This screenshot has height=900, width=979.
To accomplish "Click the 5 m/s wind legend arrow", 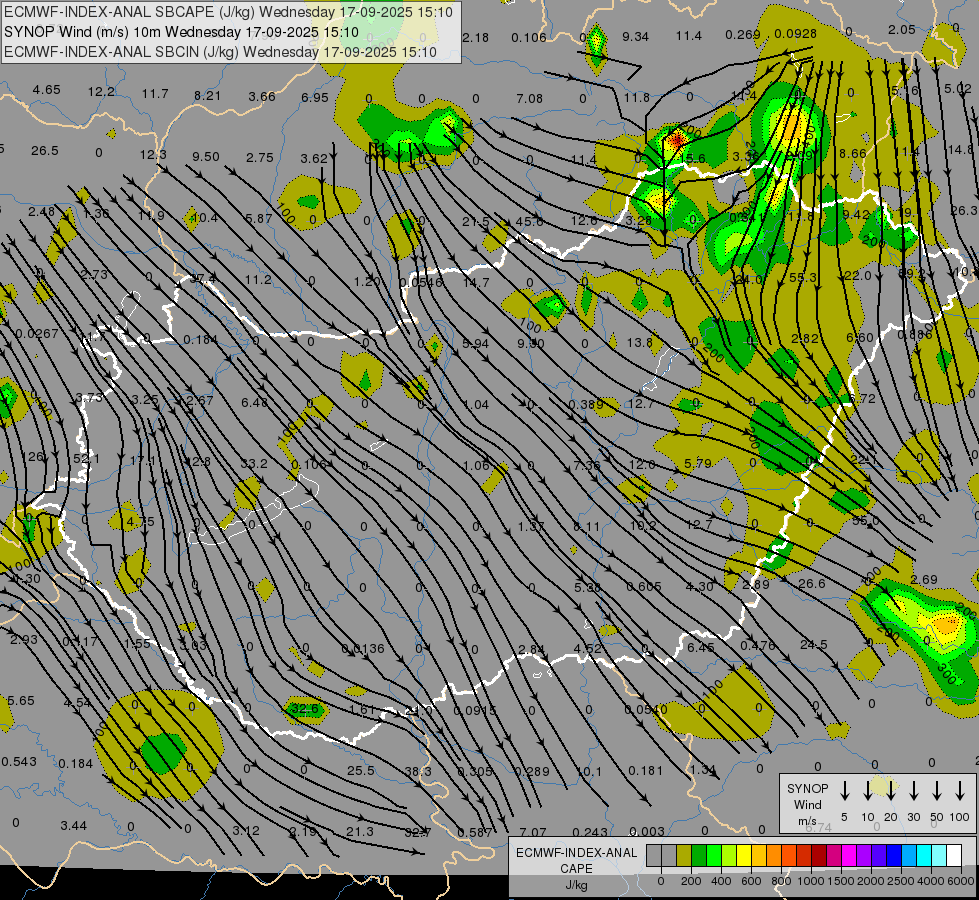I will coord(844,791).
